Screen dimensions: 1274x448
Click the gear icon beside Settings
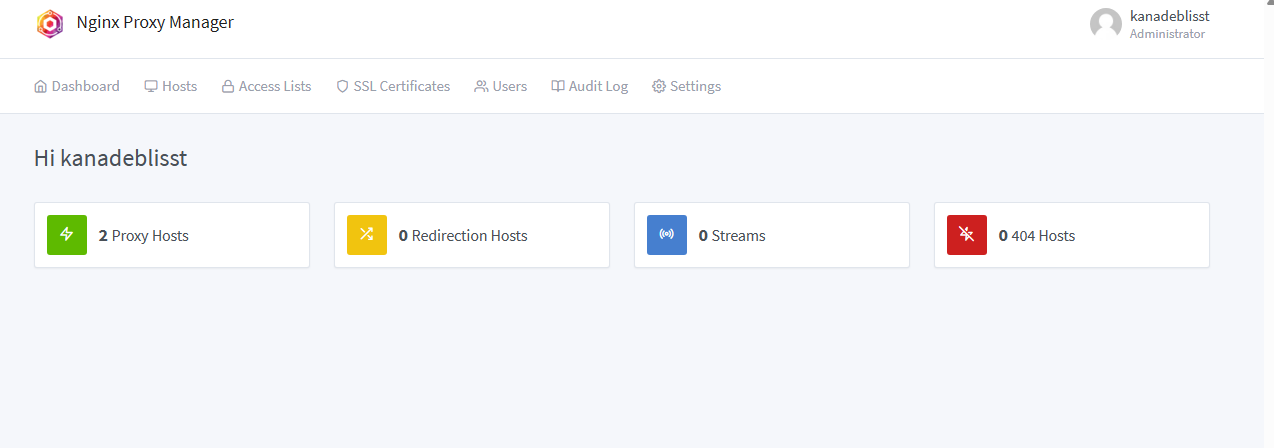coord(659,86)
